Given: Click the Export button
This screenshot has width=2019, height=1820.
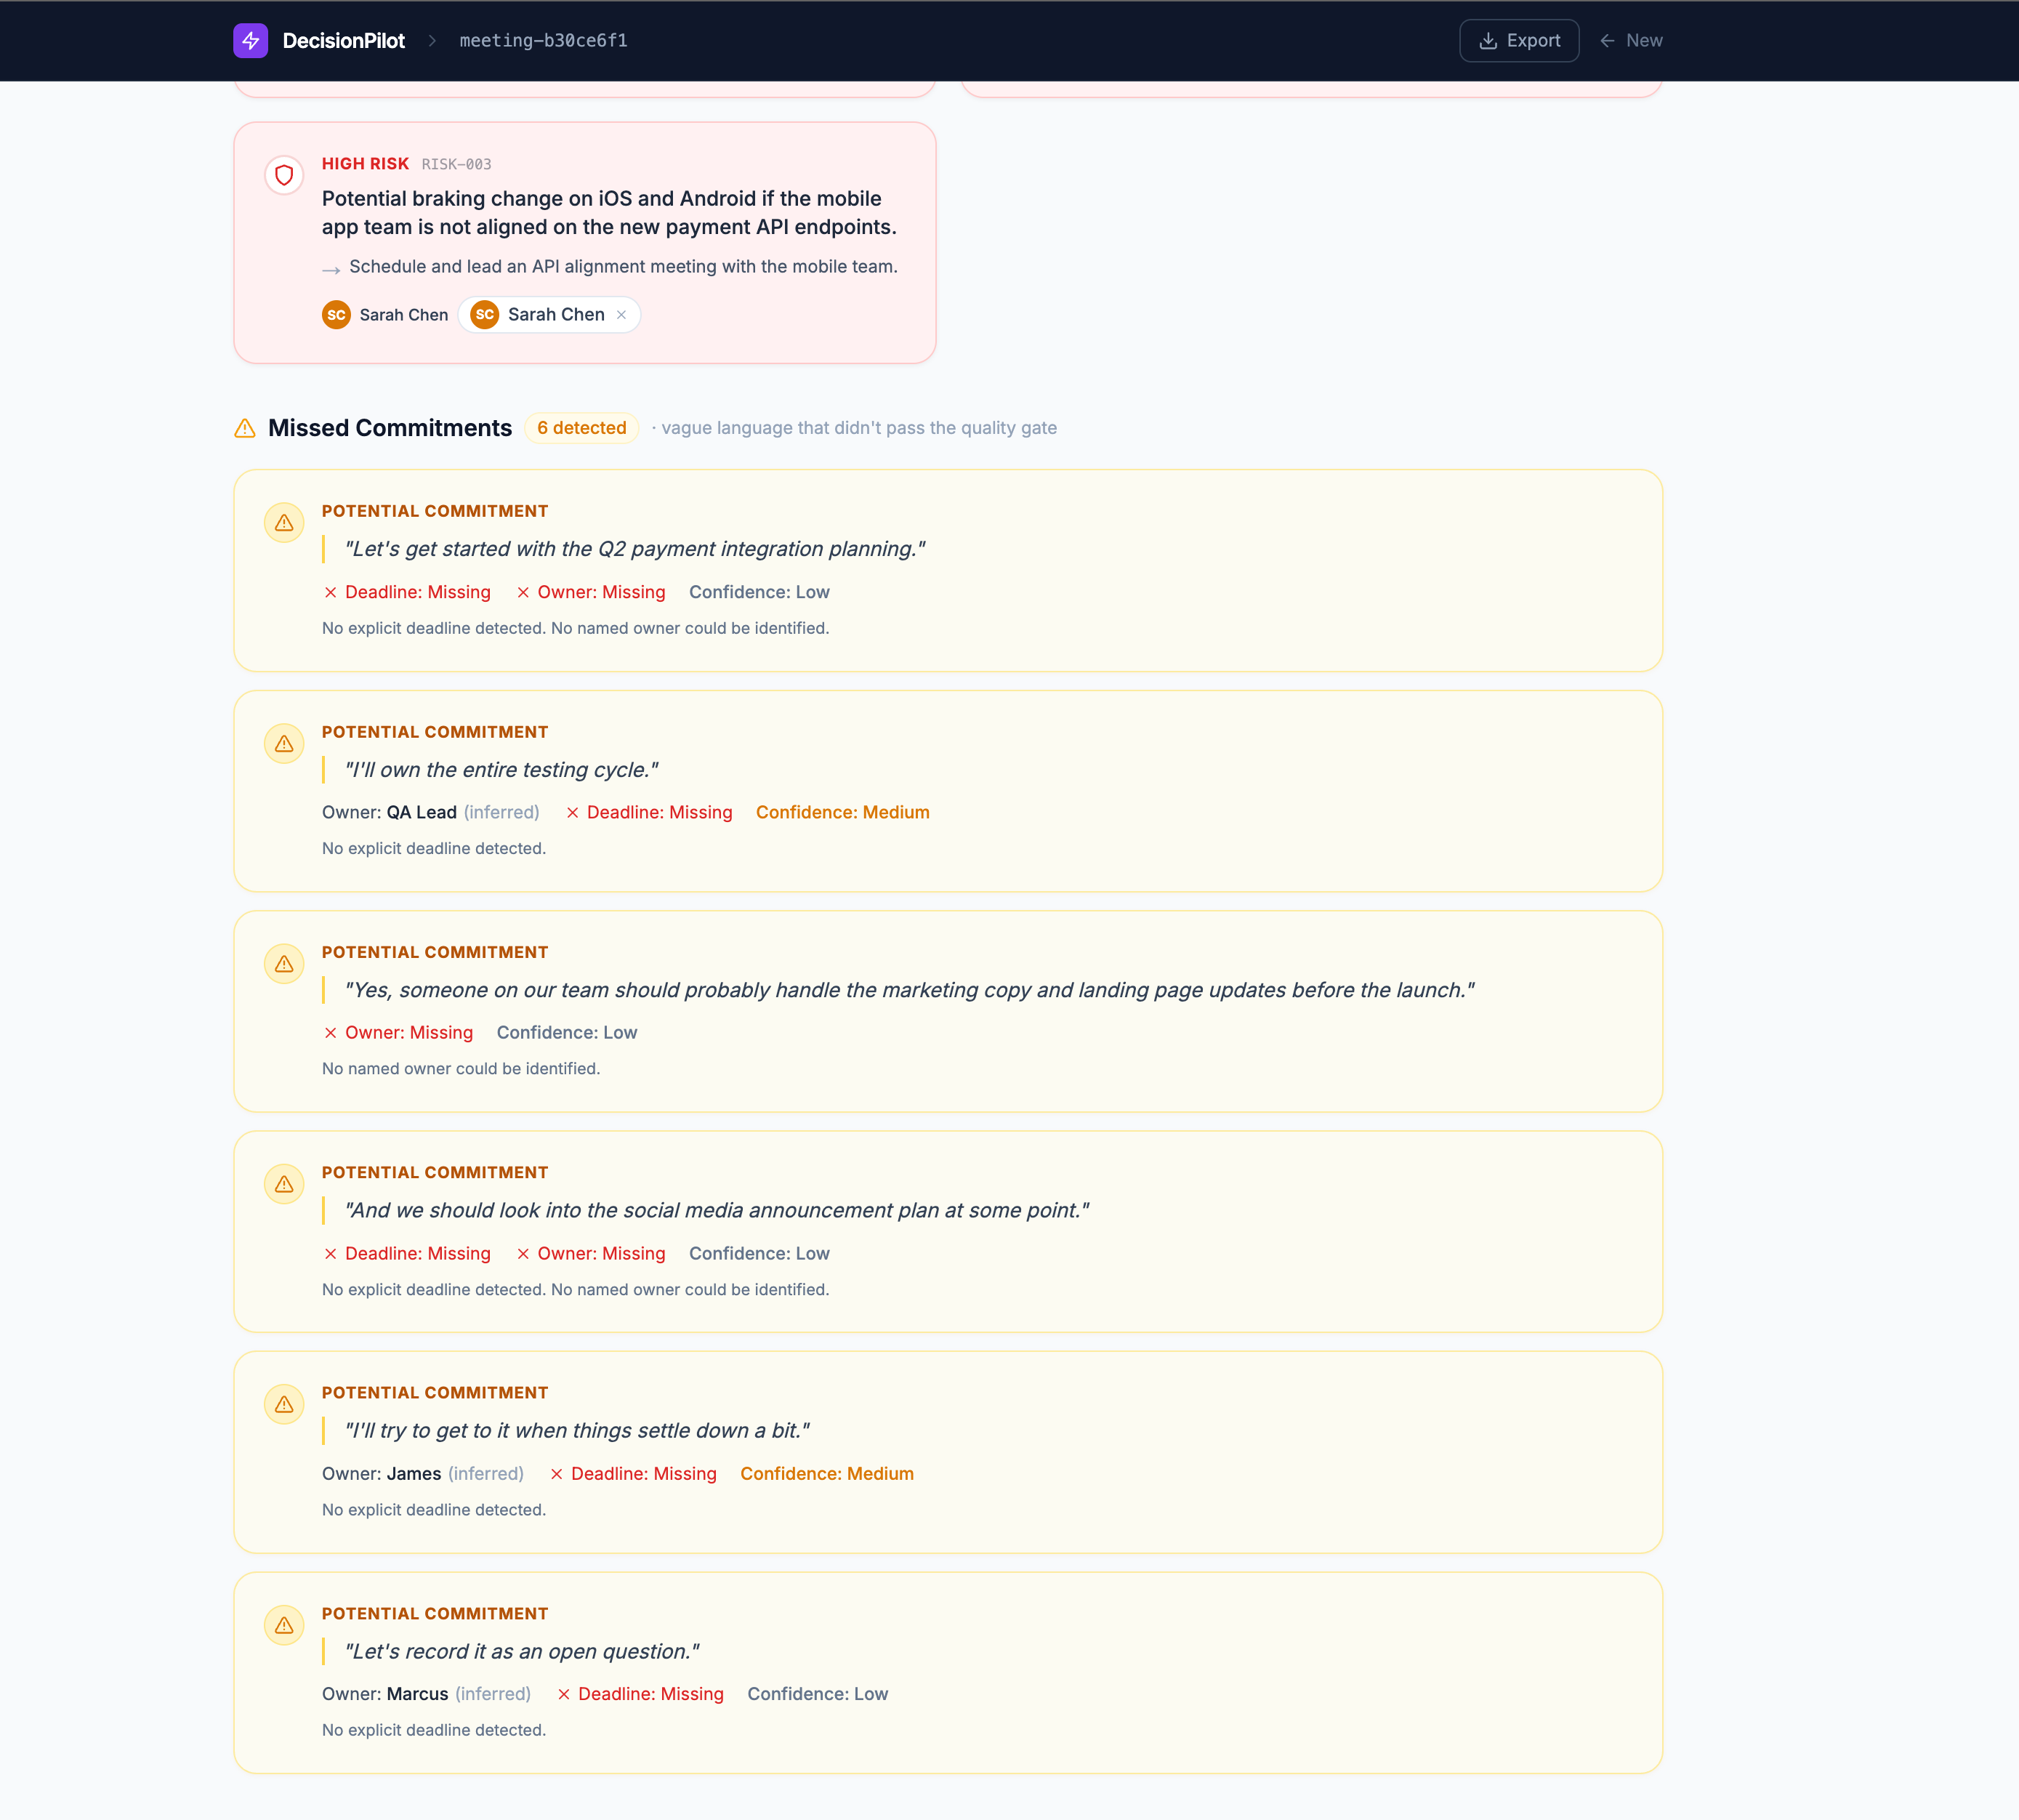Looking at the screenshot, I should tap(1518, 41).
